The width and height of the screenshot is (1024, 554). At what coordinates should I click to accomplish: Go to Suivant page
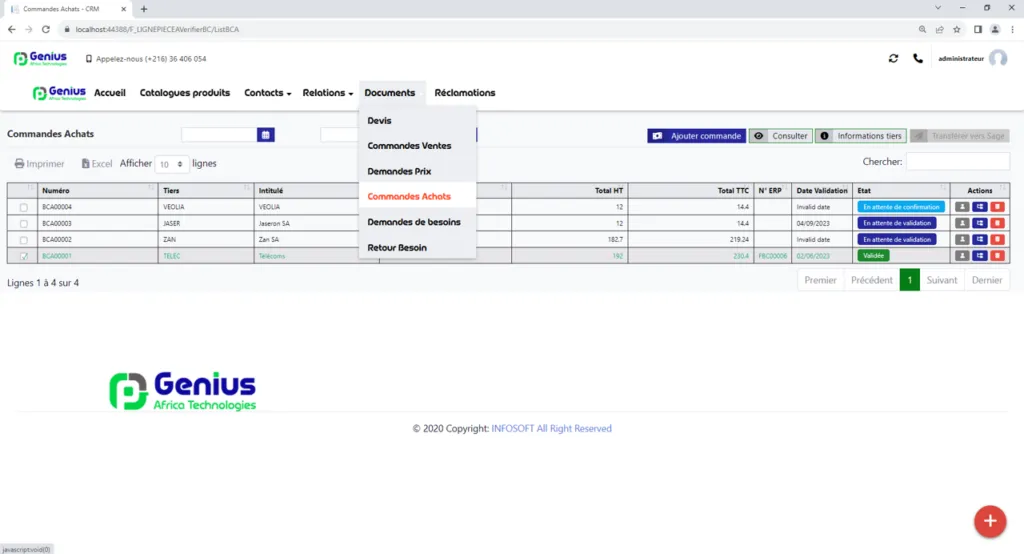(942, 280)
